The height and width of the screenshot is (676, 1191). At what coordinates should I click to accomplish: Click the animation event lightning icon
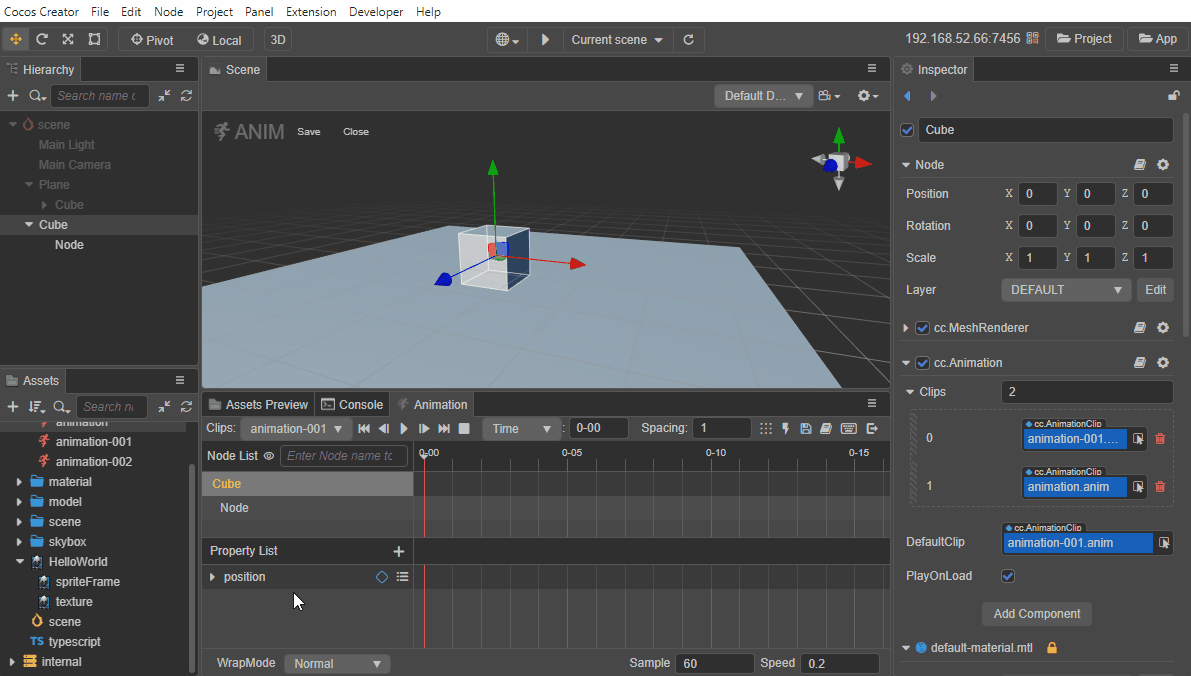click(785, 428)
